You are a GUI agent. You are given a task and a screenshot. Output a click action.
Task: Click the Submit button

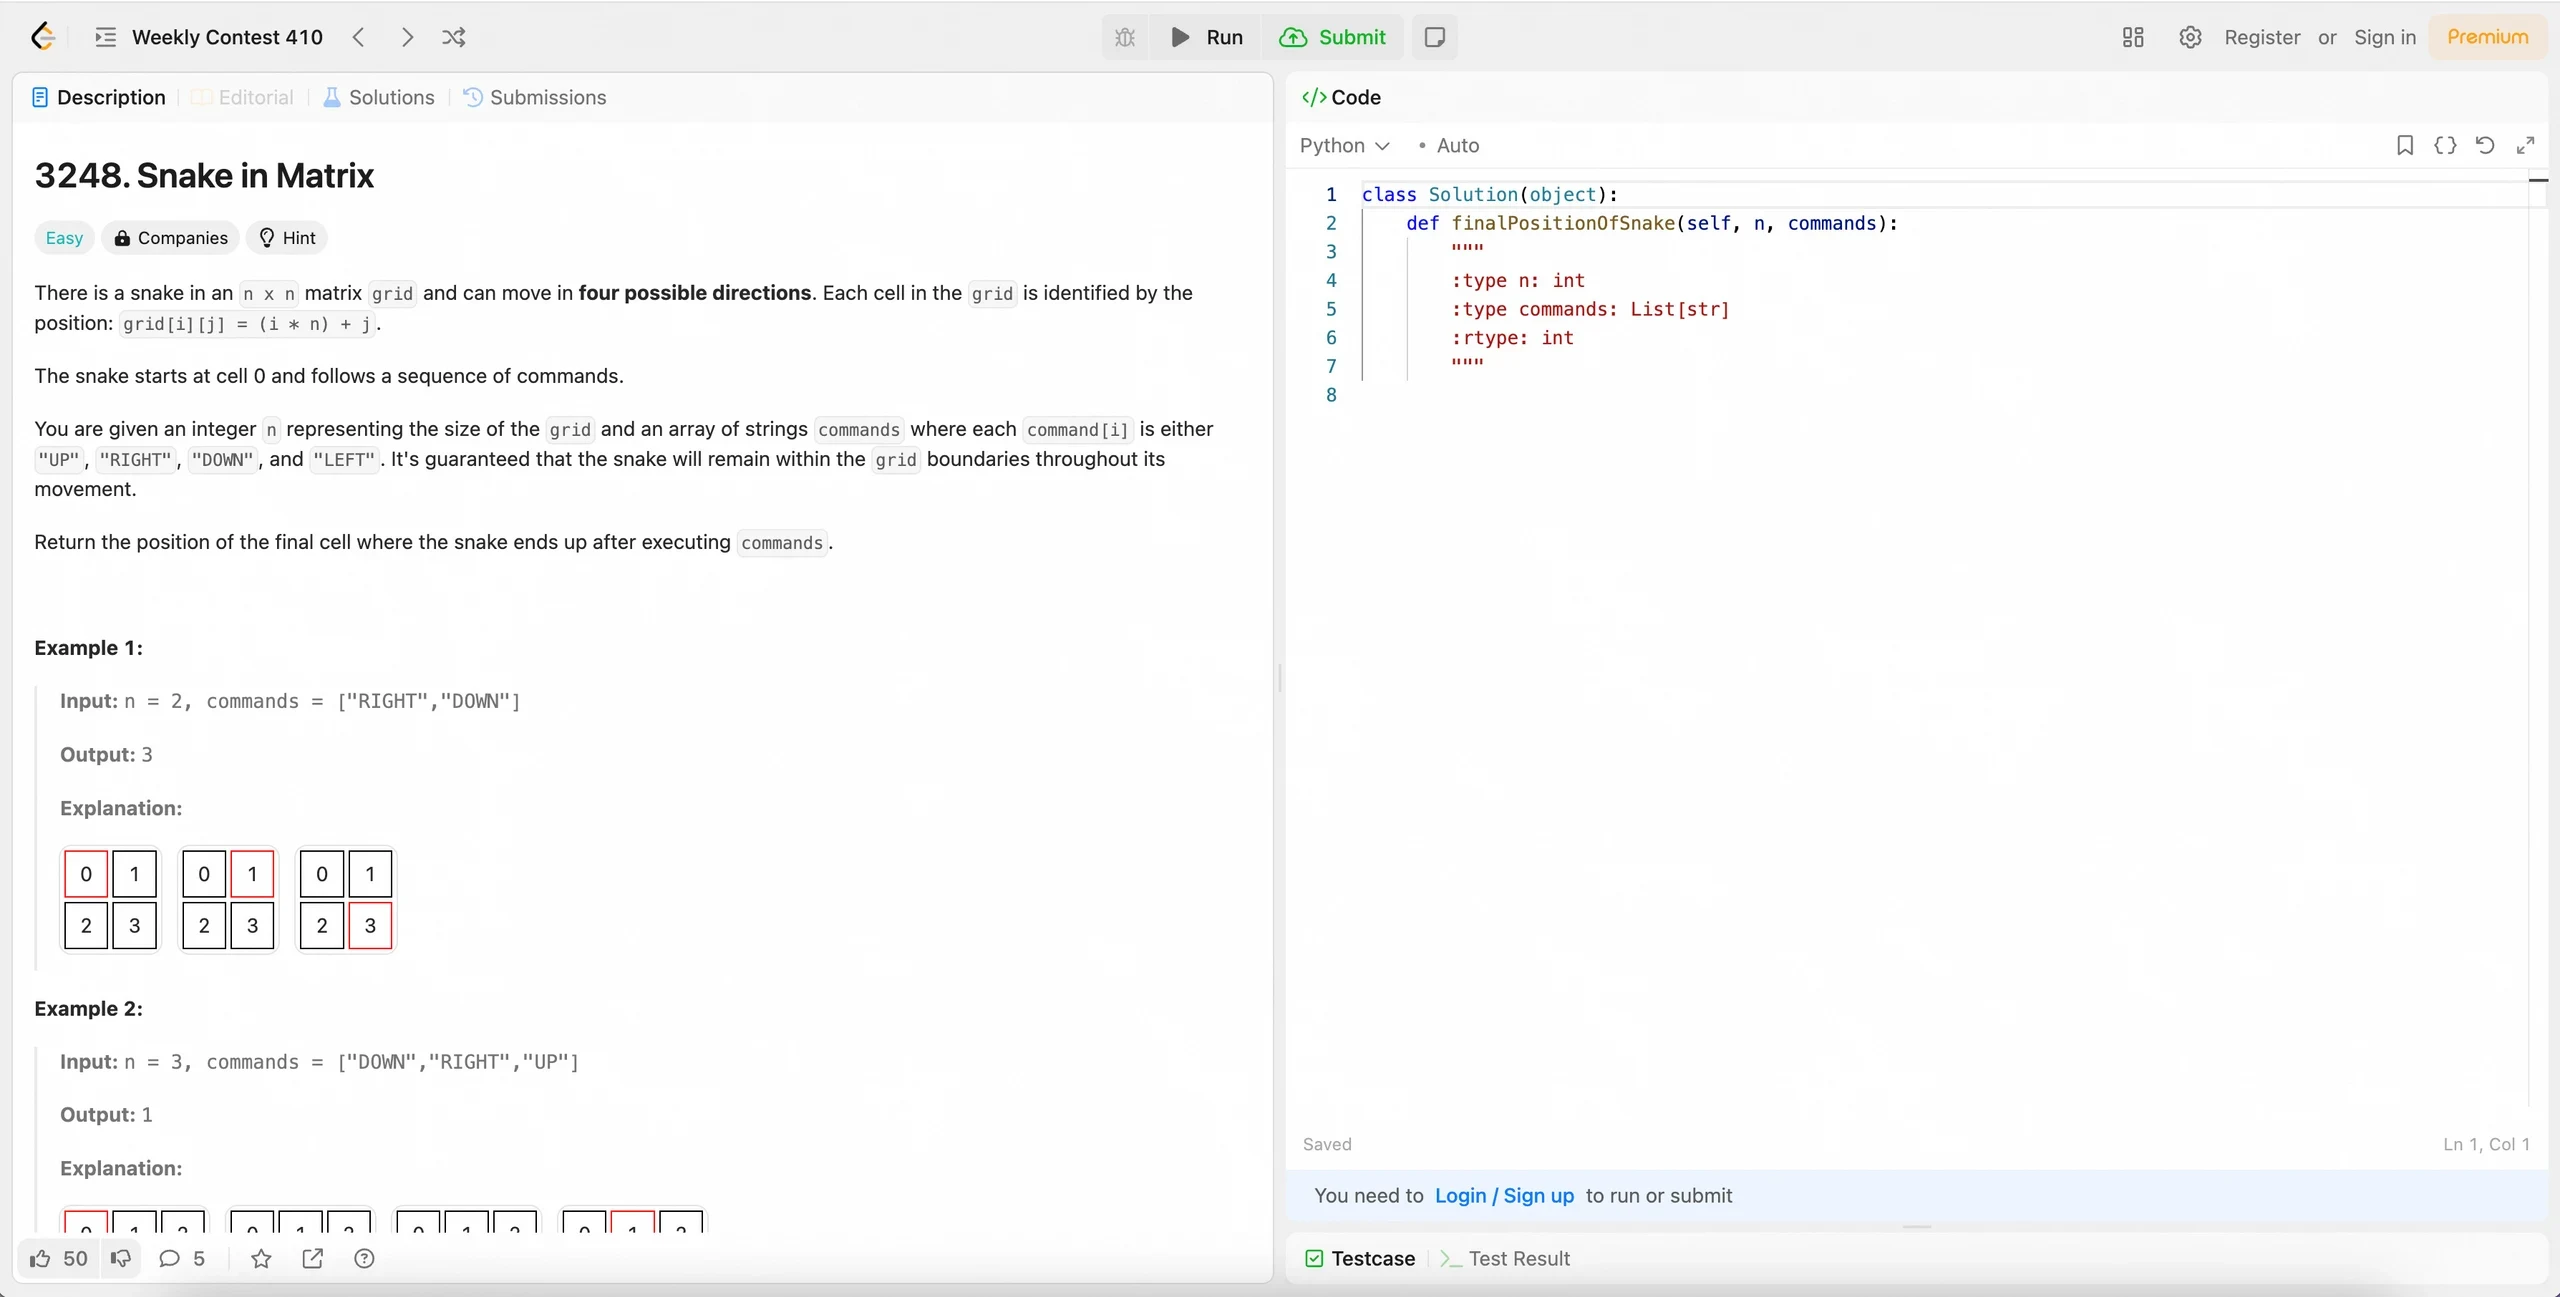point(1333,37)
